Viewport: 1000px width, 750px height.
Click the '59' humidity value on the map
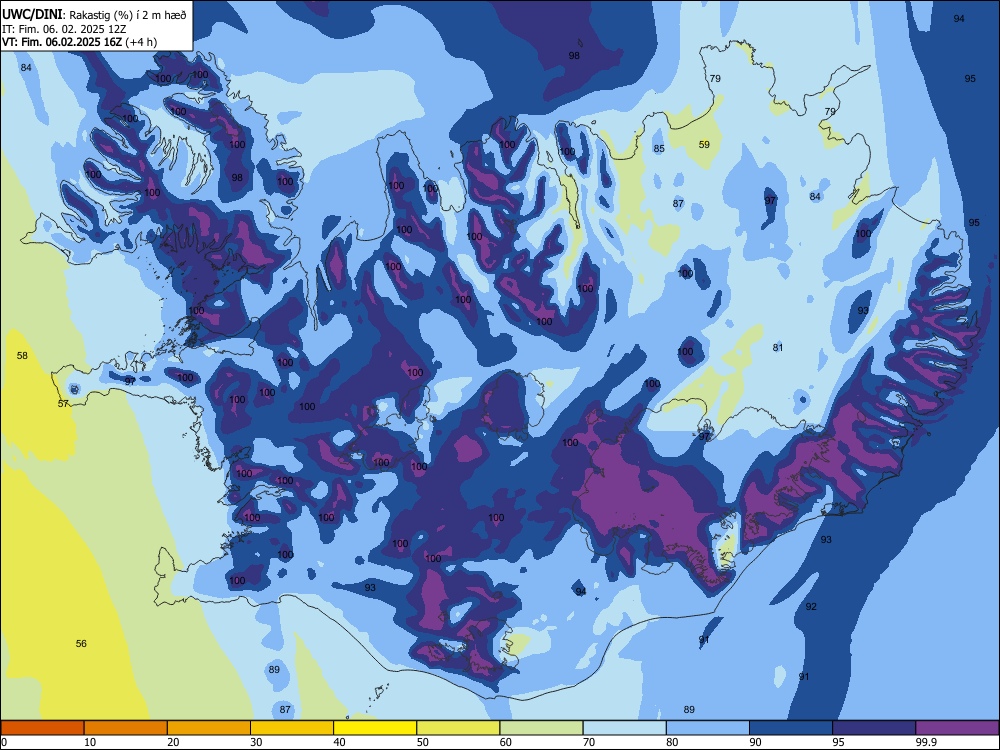click(x=704, y=145)
